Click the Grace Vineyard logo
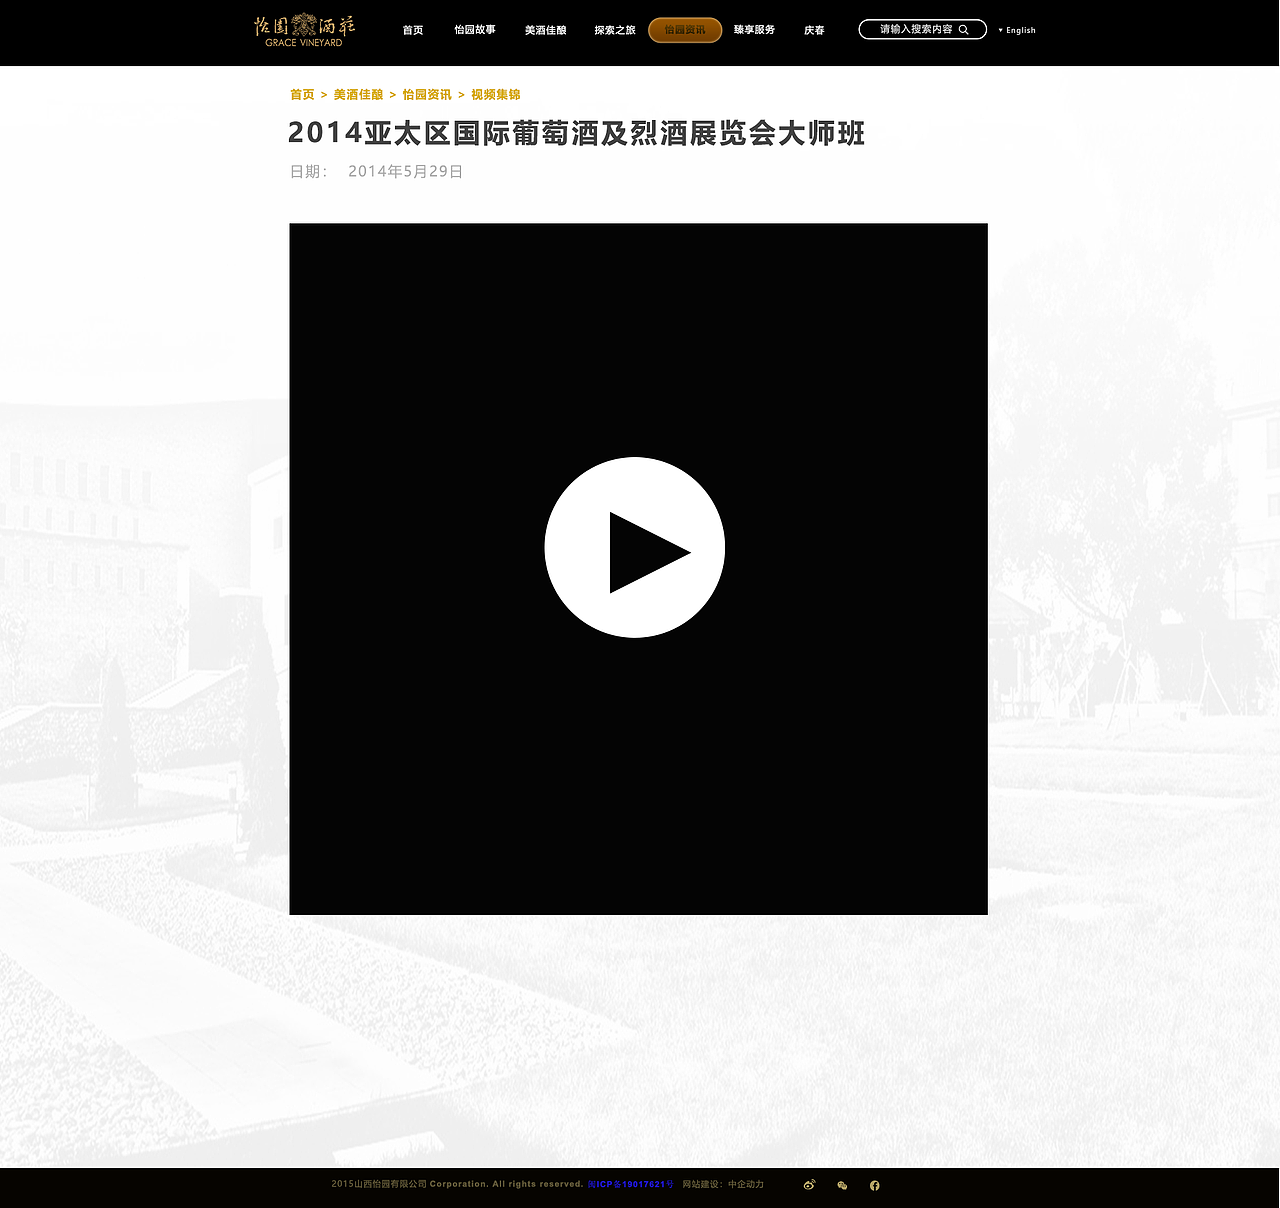 (x=304, y=30)
